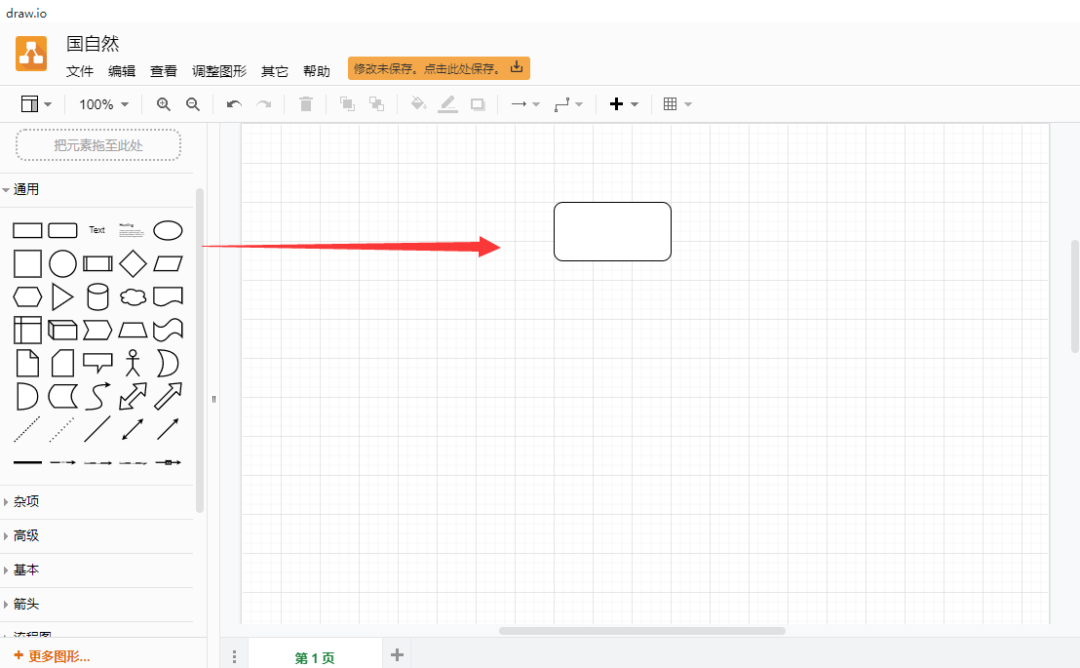Open the 编辑 menu
1080x668 pixels.
[x=122, y=71]
